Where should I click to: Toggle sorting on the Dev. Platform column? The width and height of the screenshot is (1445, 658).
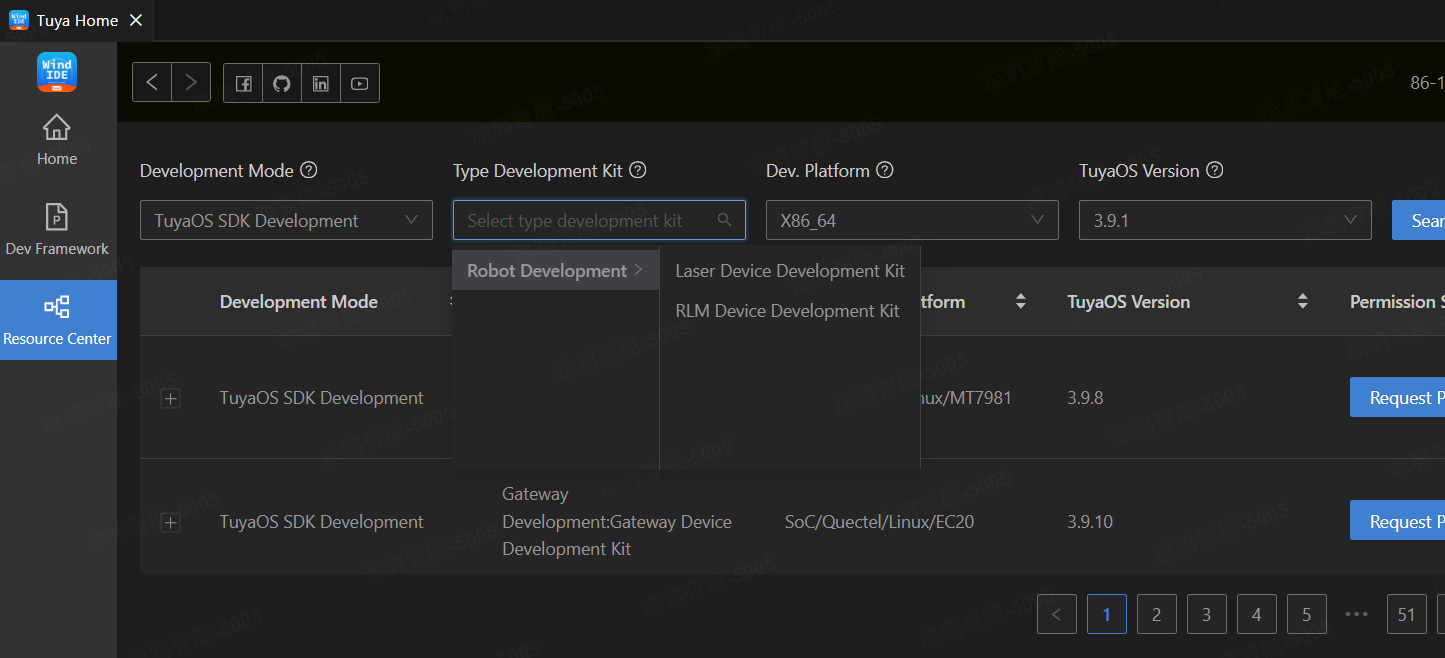click(x=1020, y=301)
